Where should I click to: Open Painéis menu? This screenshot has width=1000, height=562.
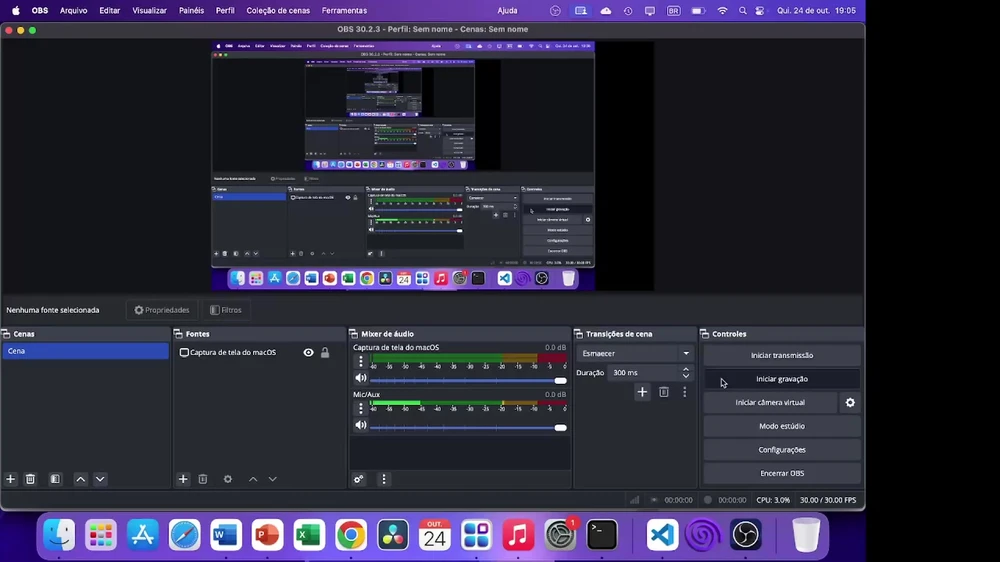pyautogui.click(x=191, y=10)
